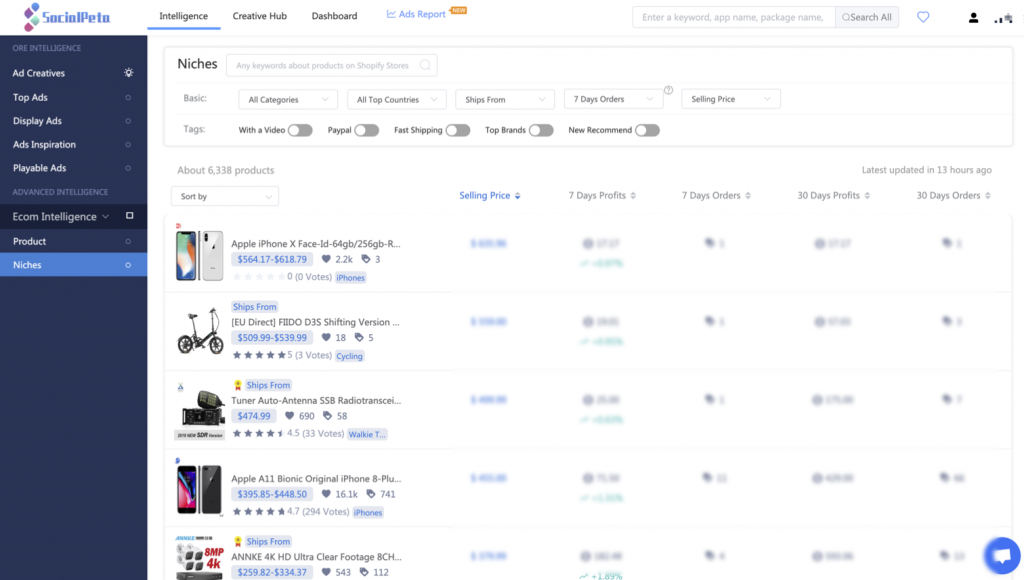Turn on Top Brands toggle
The height and width of the screenshot is (580, 1024).
click(x=541, y=131)
